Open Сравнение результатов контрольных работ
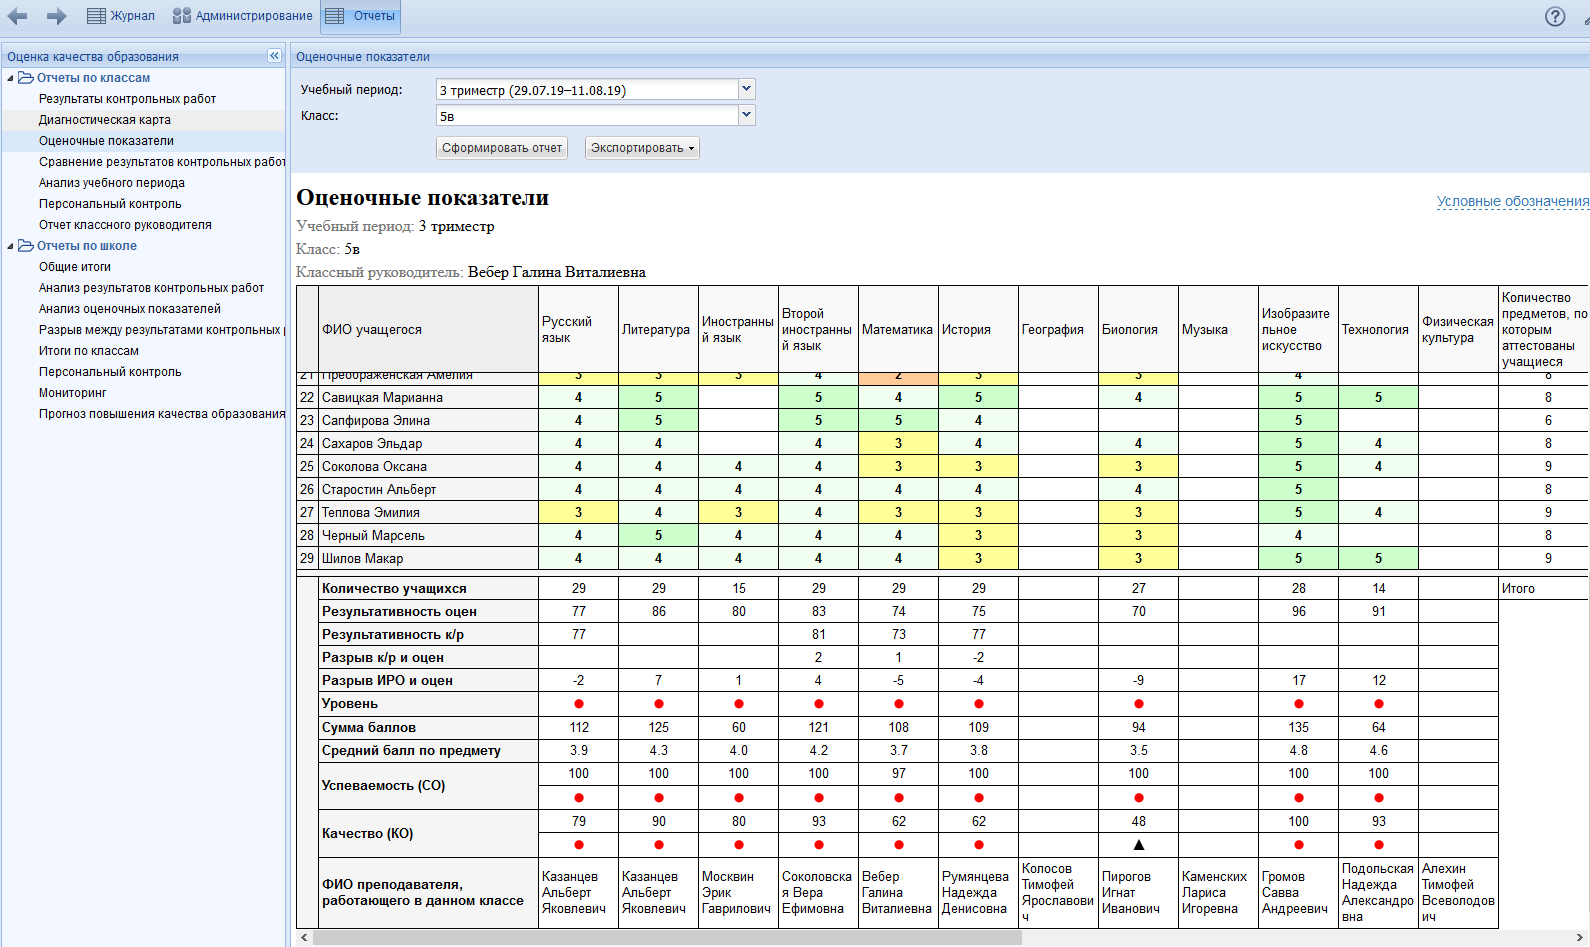 (x=162, y=162)
